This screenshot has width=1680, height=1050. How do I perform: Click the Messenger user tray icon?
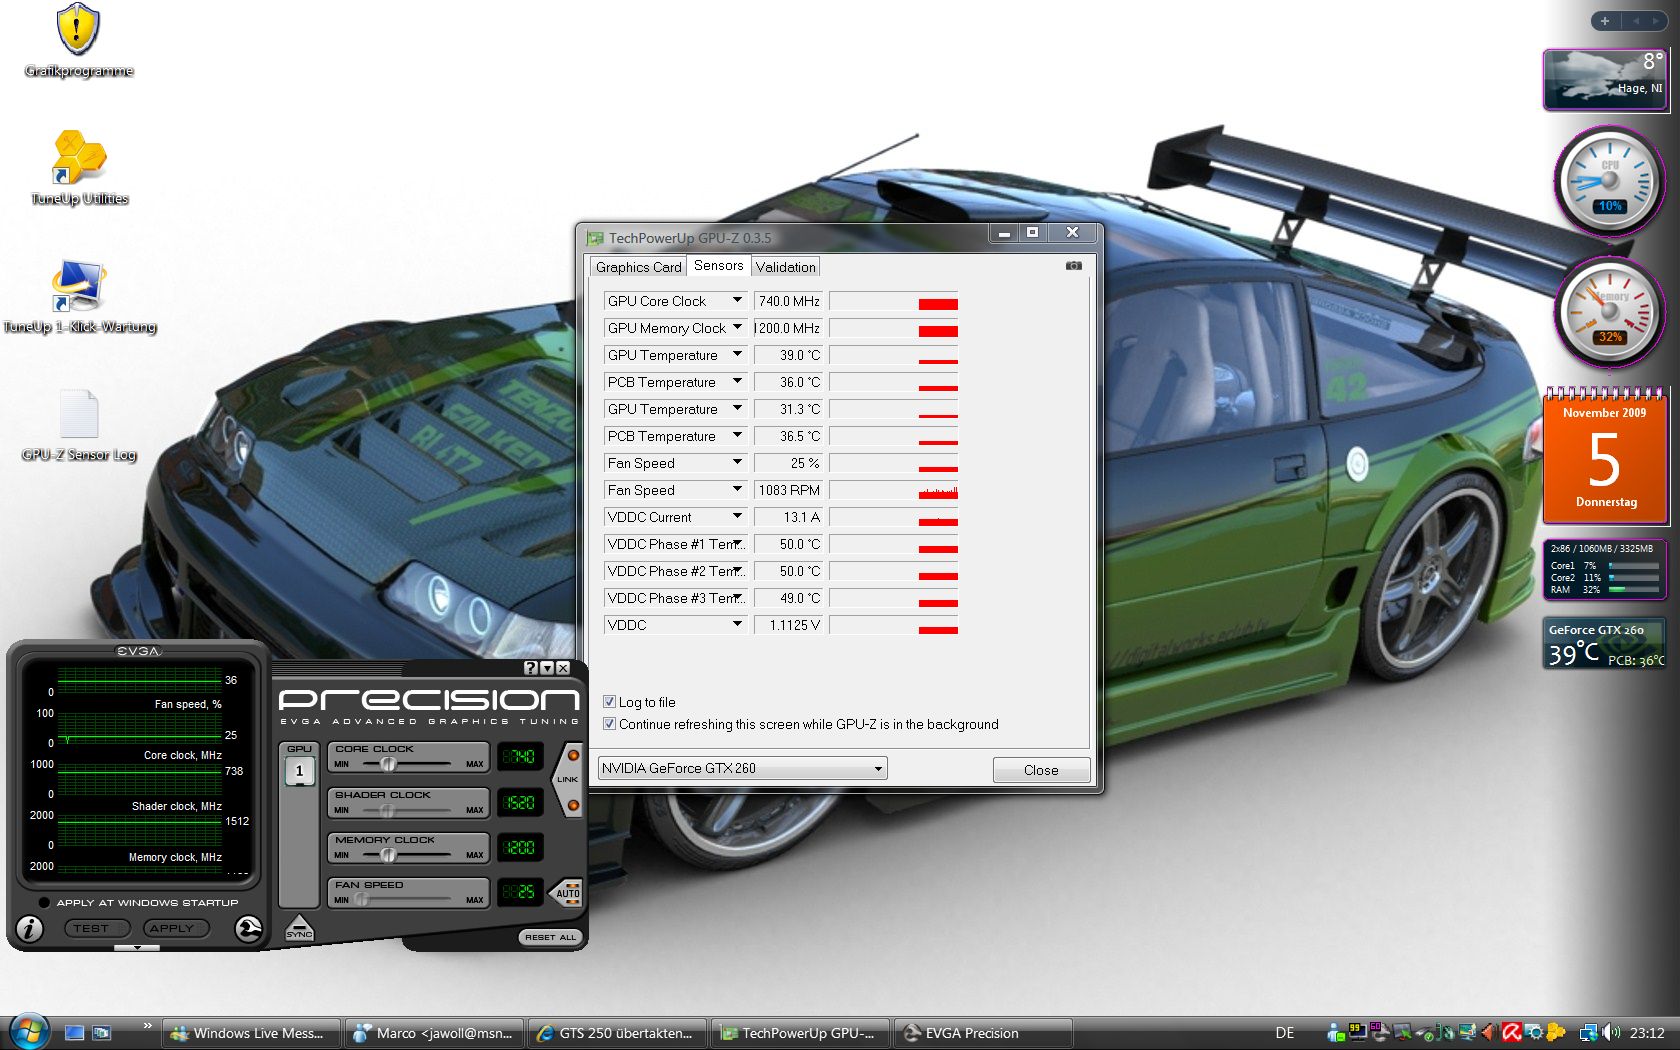tap(1336, 1033)
